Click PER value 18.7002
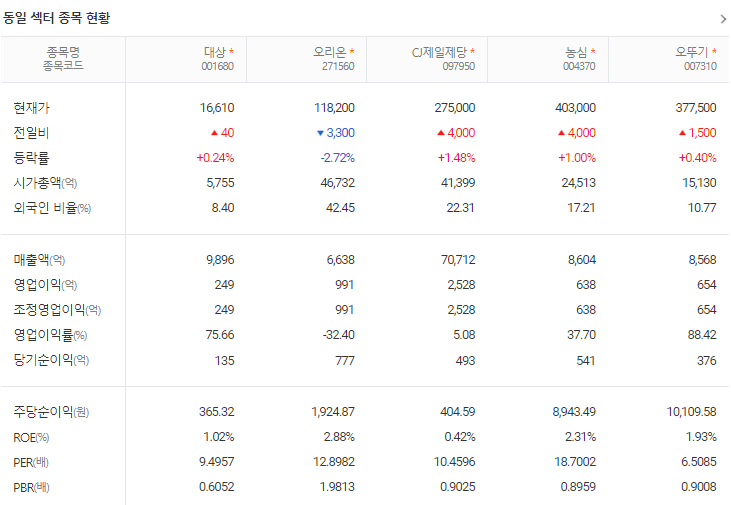The image size is (731, 505). 575,462
